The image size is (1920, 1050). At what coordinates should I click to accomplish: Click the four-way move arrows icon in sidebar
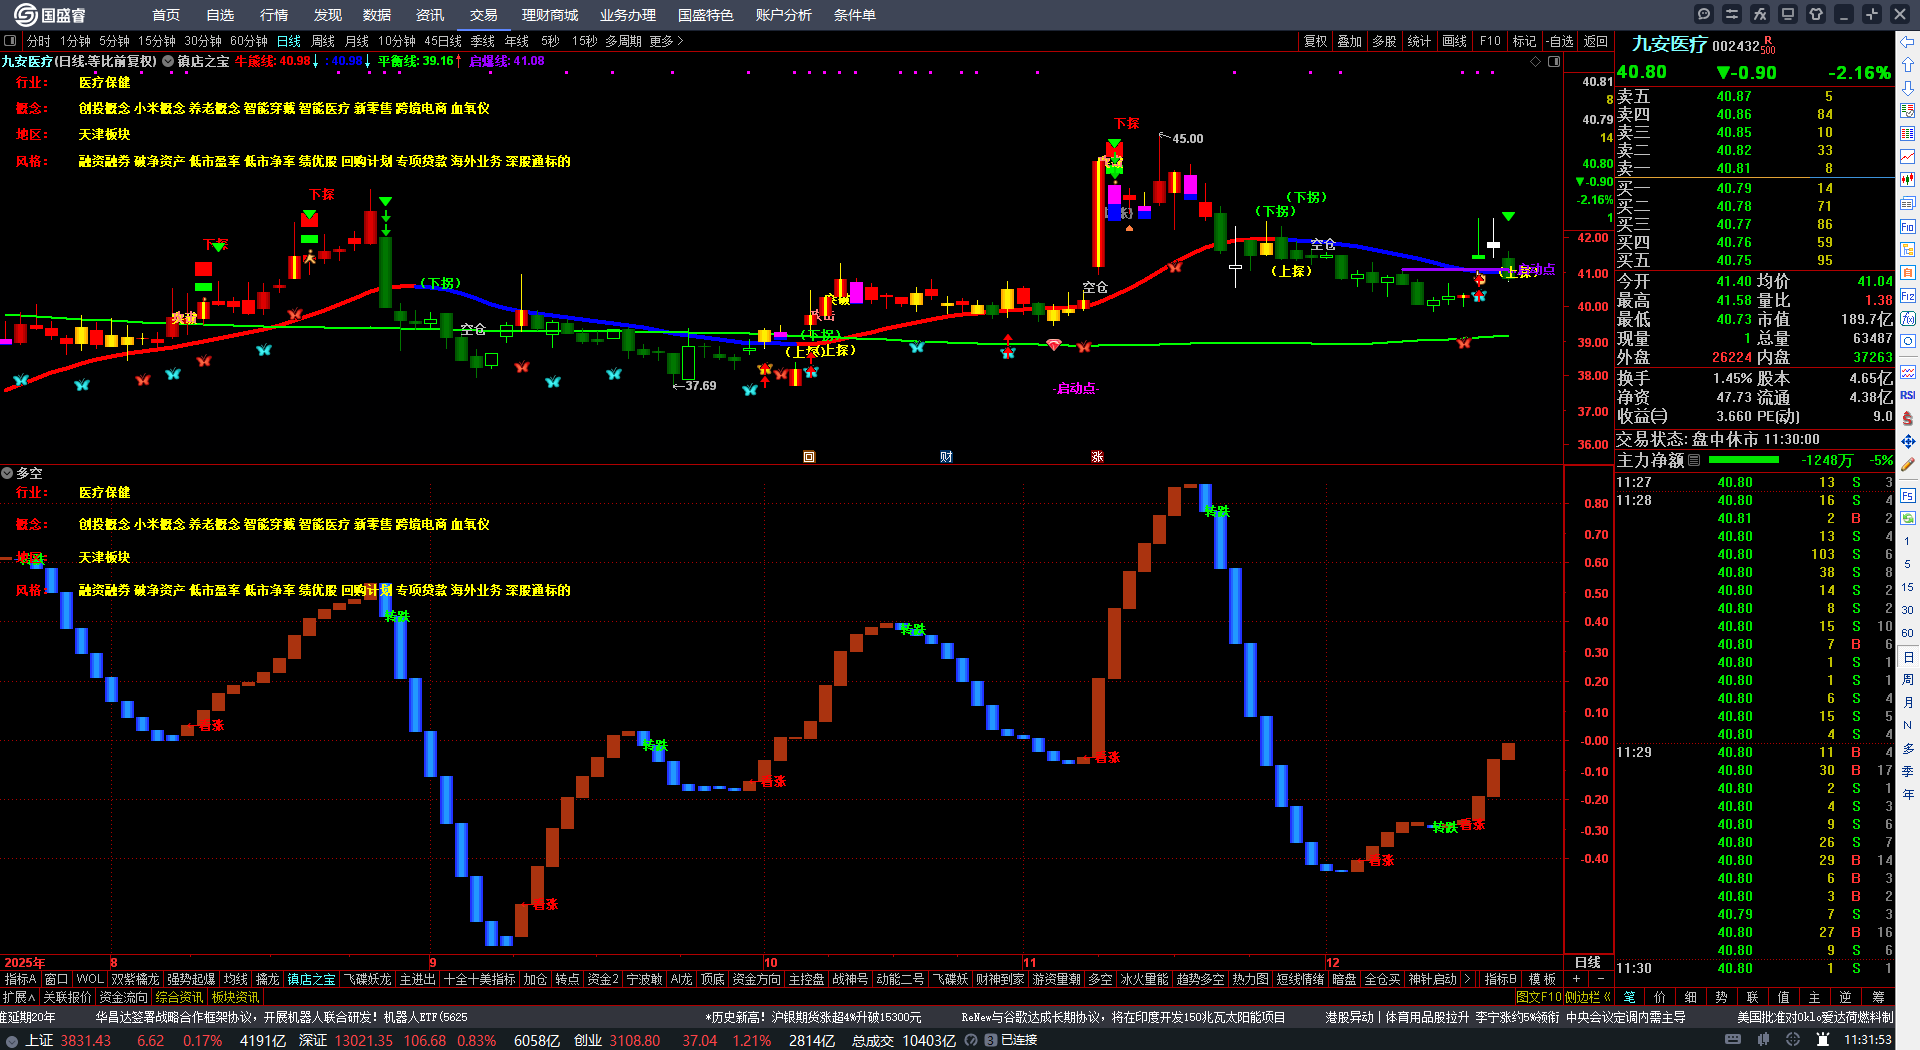(x=1908, y=441)
